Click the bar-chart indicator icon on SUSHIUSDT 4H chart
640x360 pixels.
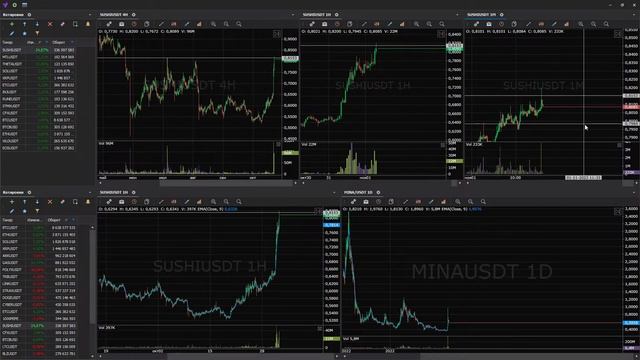(199, 24)
